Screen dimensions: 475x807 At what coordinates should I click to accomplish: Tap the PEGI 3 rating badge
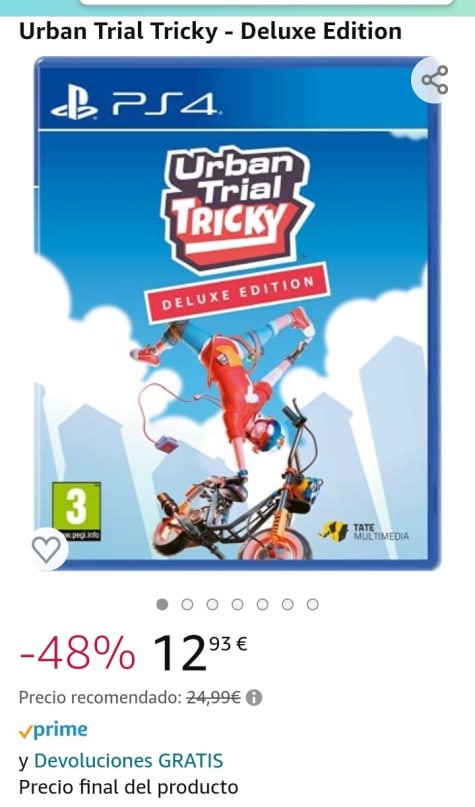point(76,511)
